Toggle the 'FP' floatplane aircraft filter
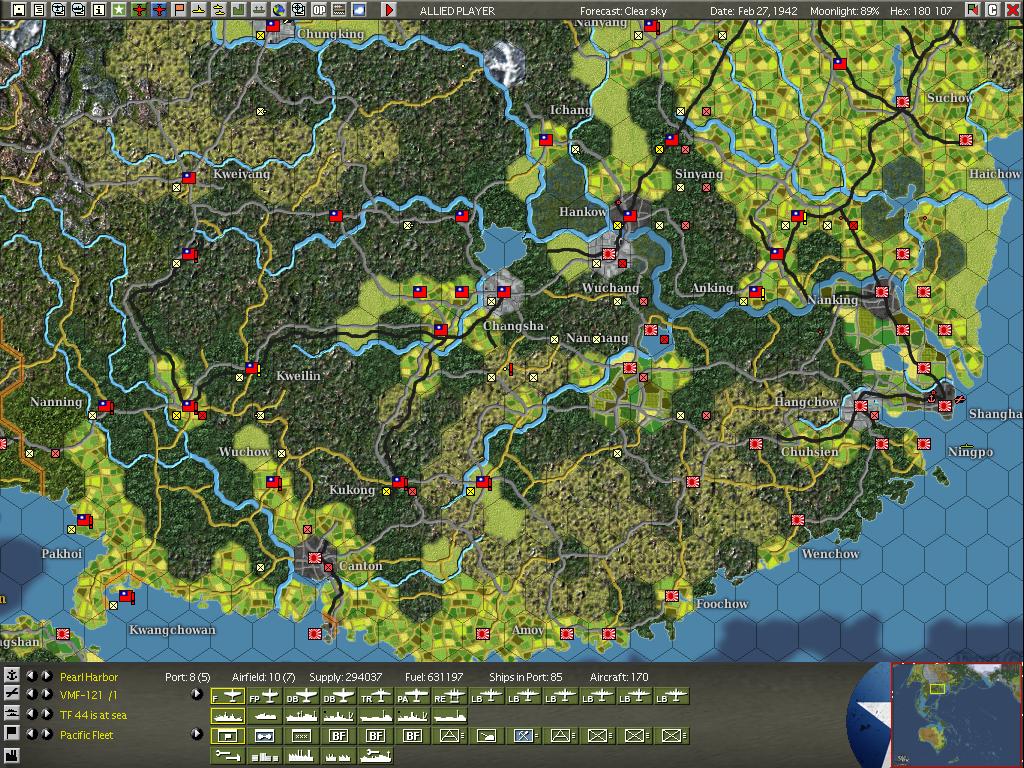Screen dimensions: 1024x768 point(264,696)
